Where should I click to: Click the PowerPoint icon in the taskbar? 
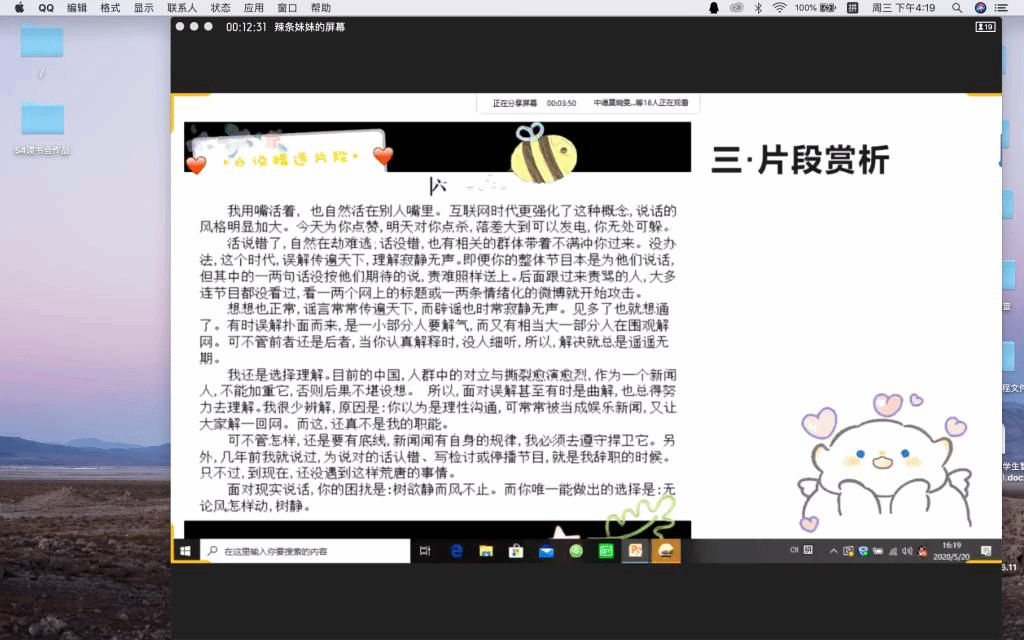coord(635,551)
